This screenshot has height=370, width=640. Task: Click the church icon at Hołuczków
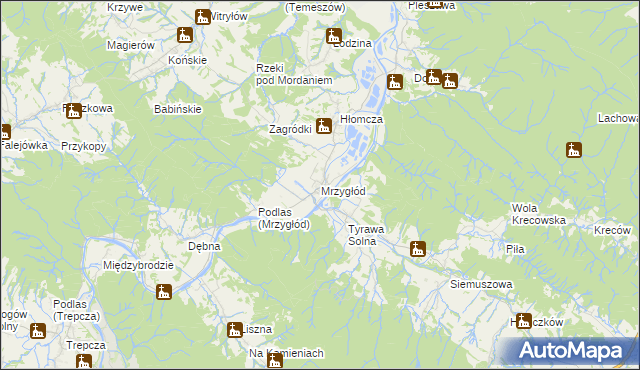click(524, 321)
